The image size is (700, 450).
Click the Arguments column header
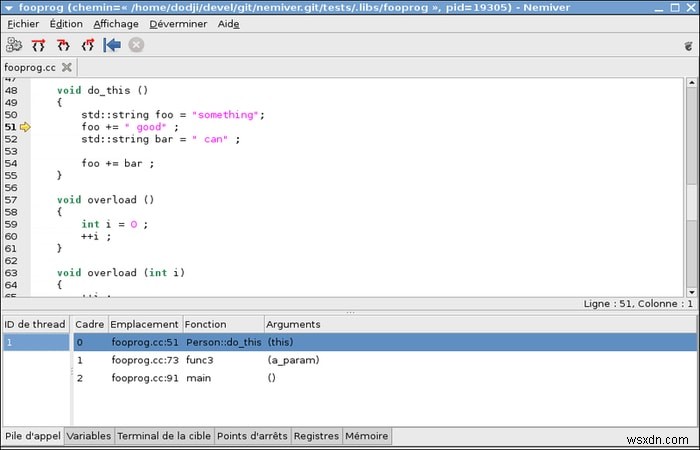click(480, 324)
